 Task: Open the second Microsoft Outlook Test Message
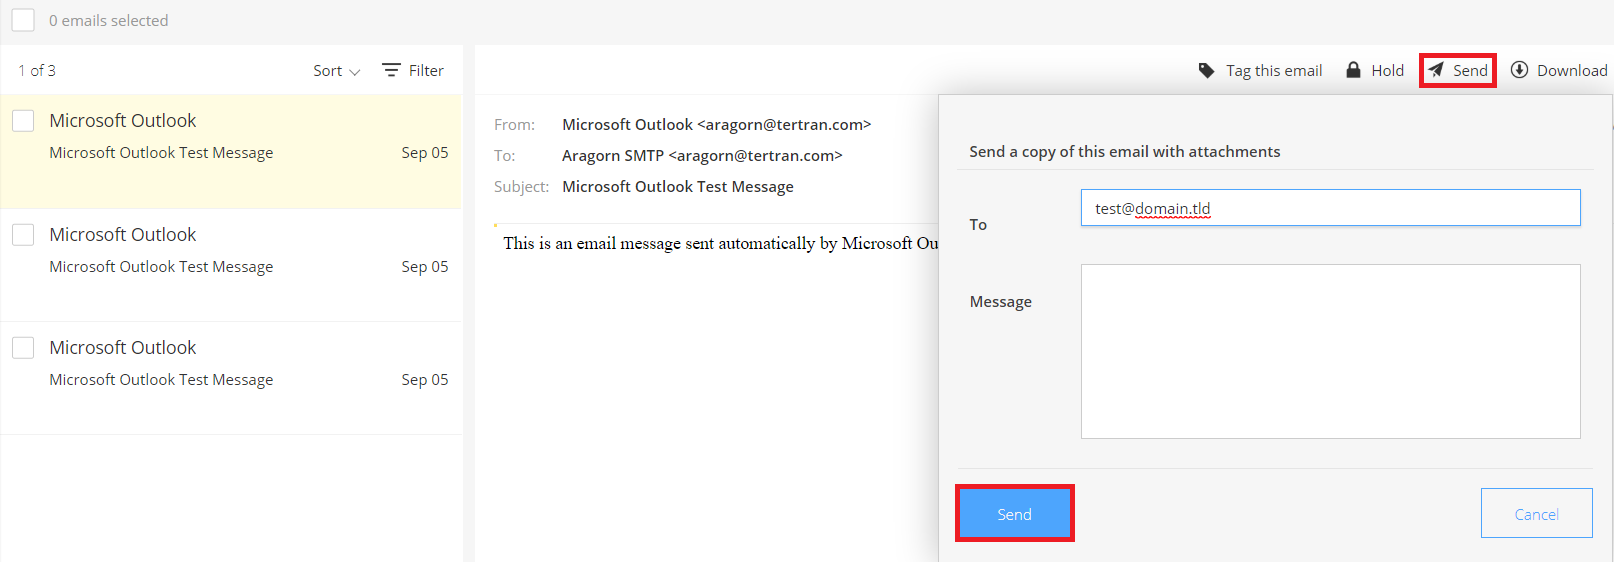coord(231,265)
